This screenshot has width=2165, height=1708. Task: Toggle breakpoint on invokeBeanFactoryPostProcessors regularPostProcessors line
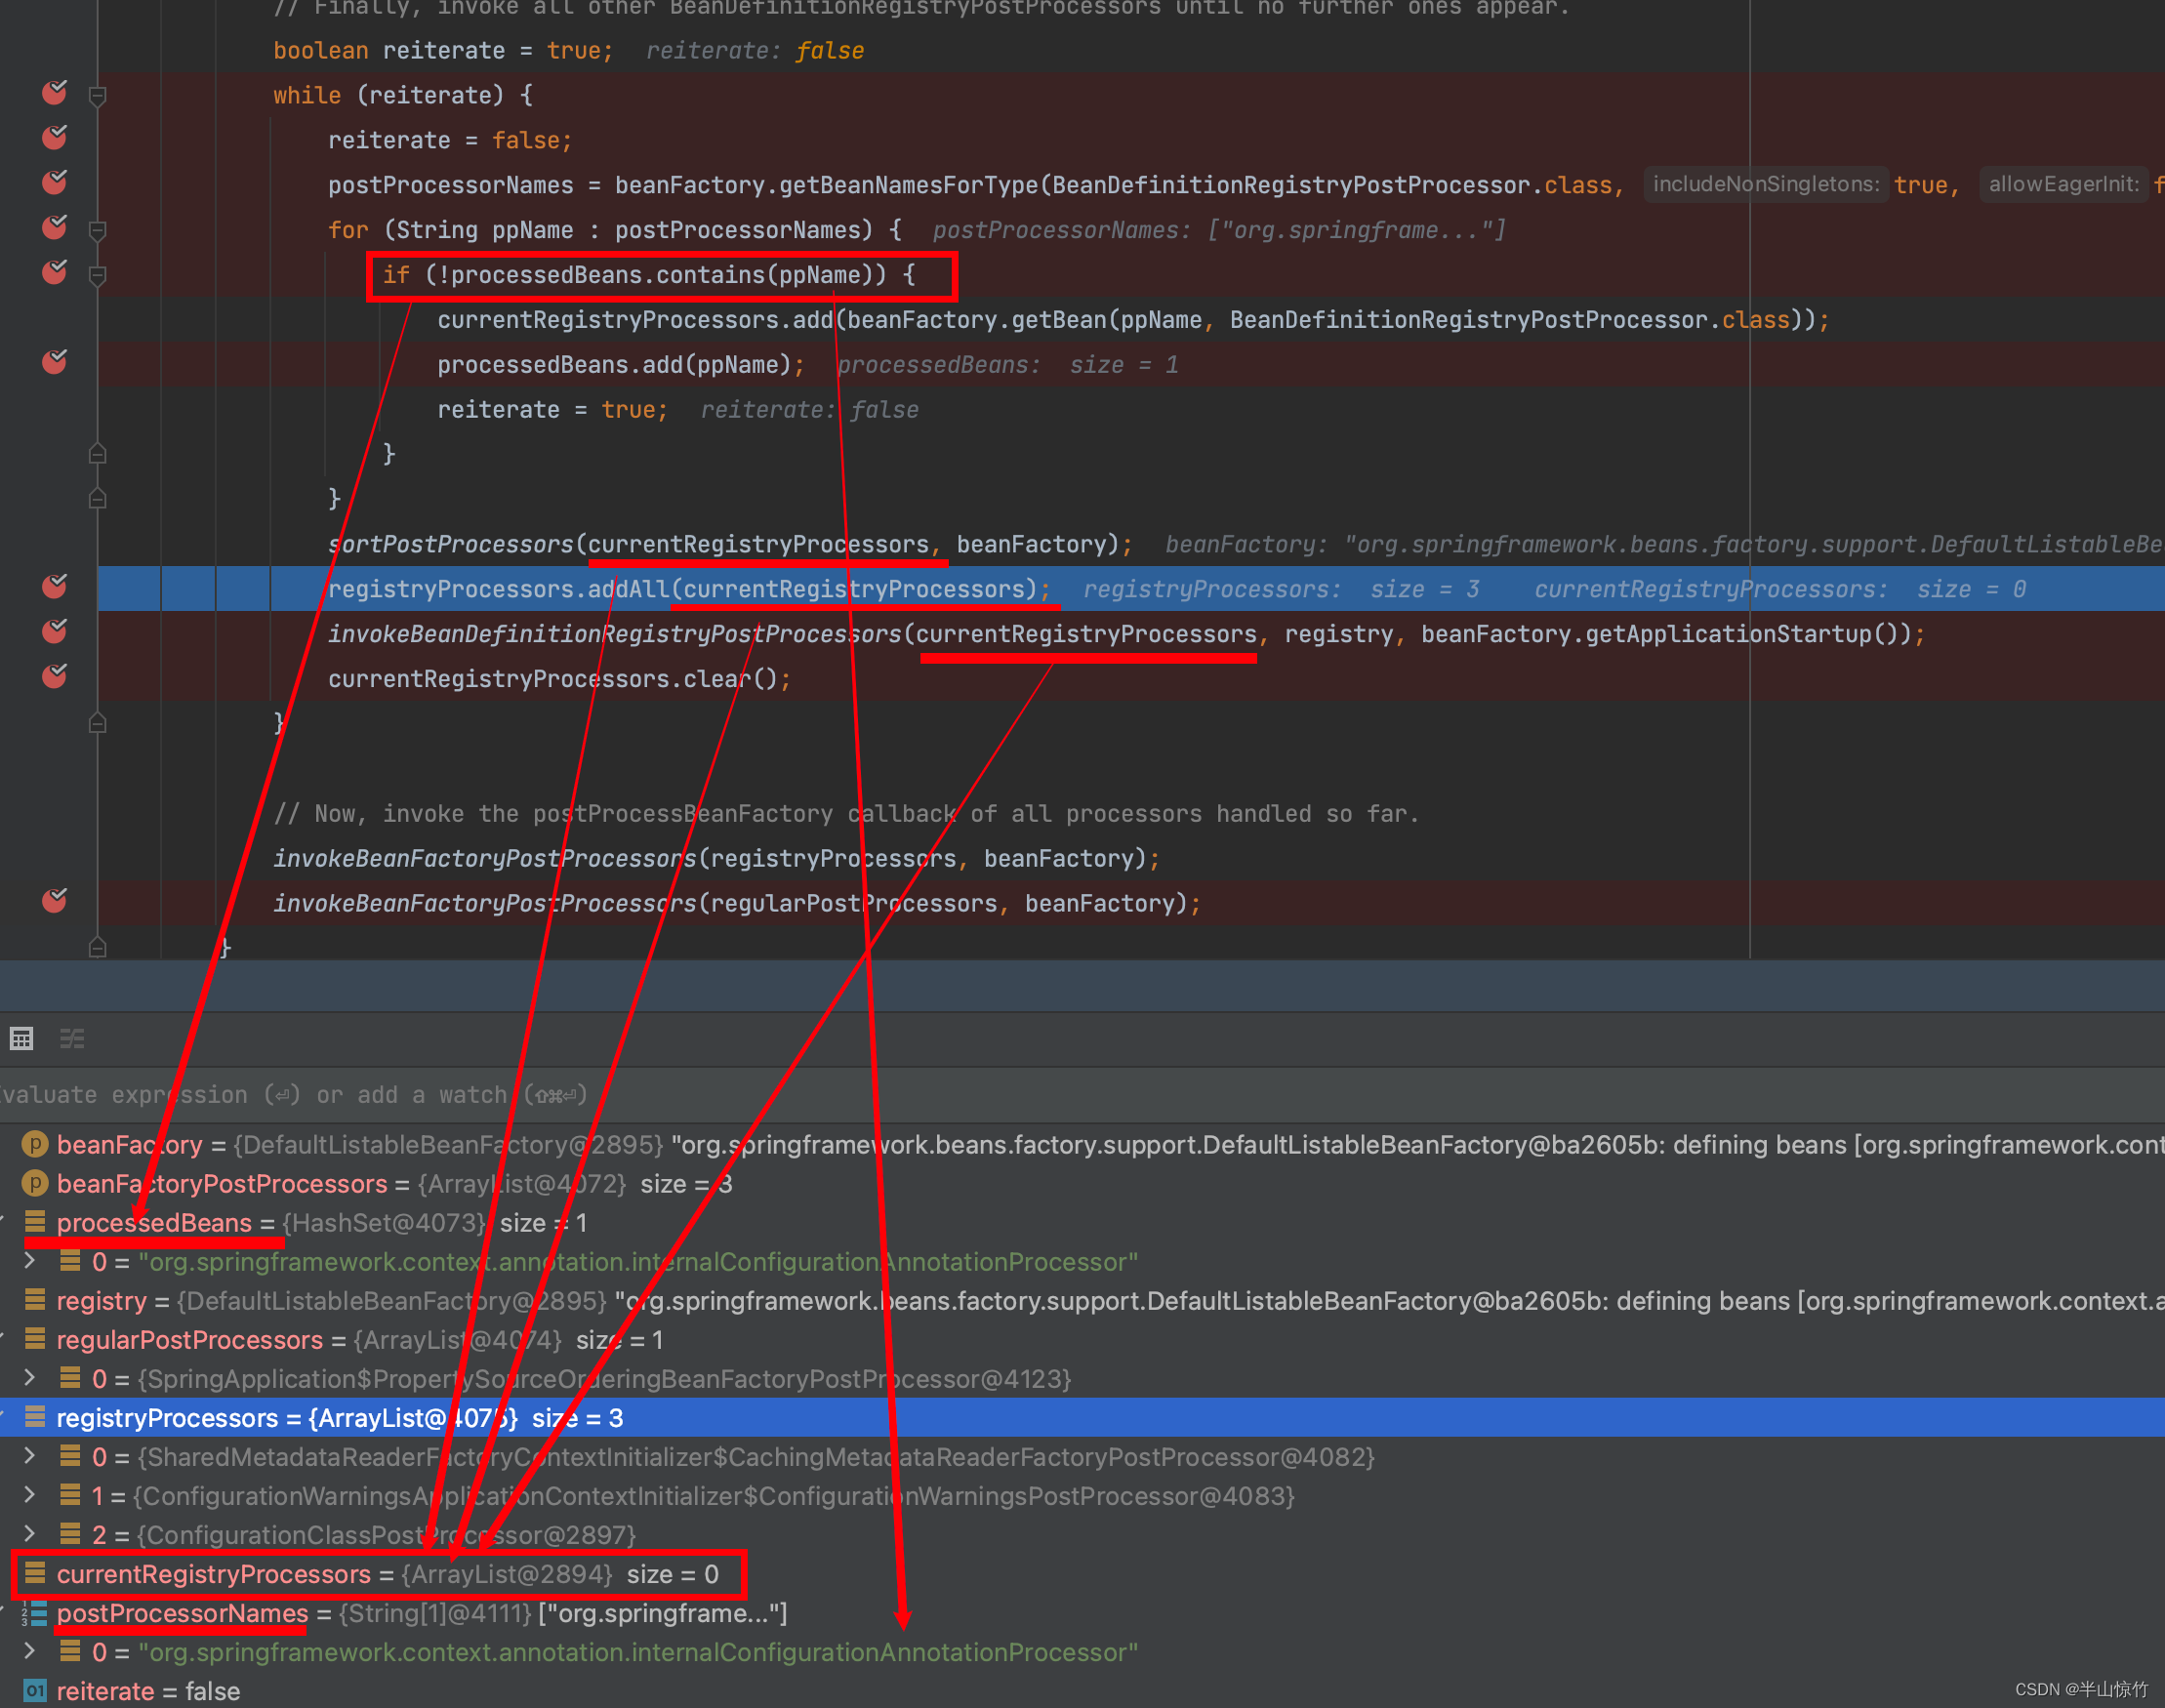(x=55, y=902)
